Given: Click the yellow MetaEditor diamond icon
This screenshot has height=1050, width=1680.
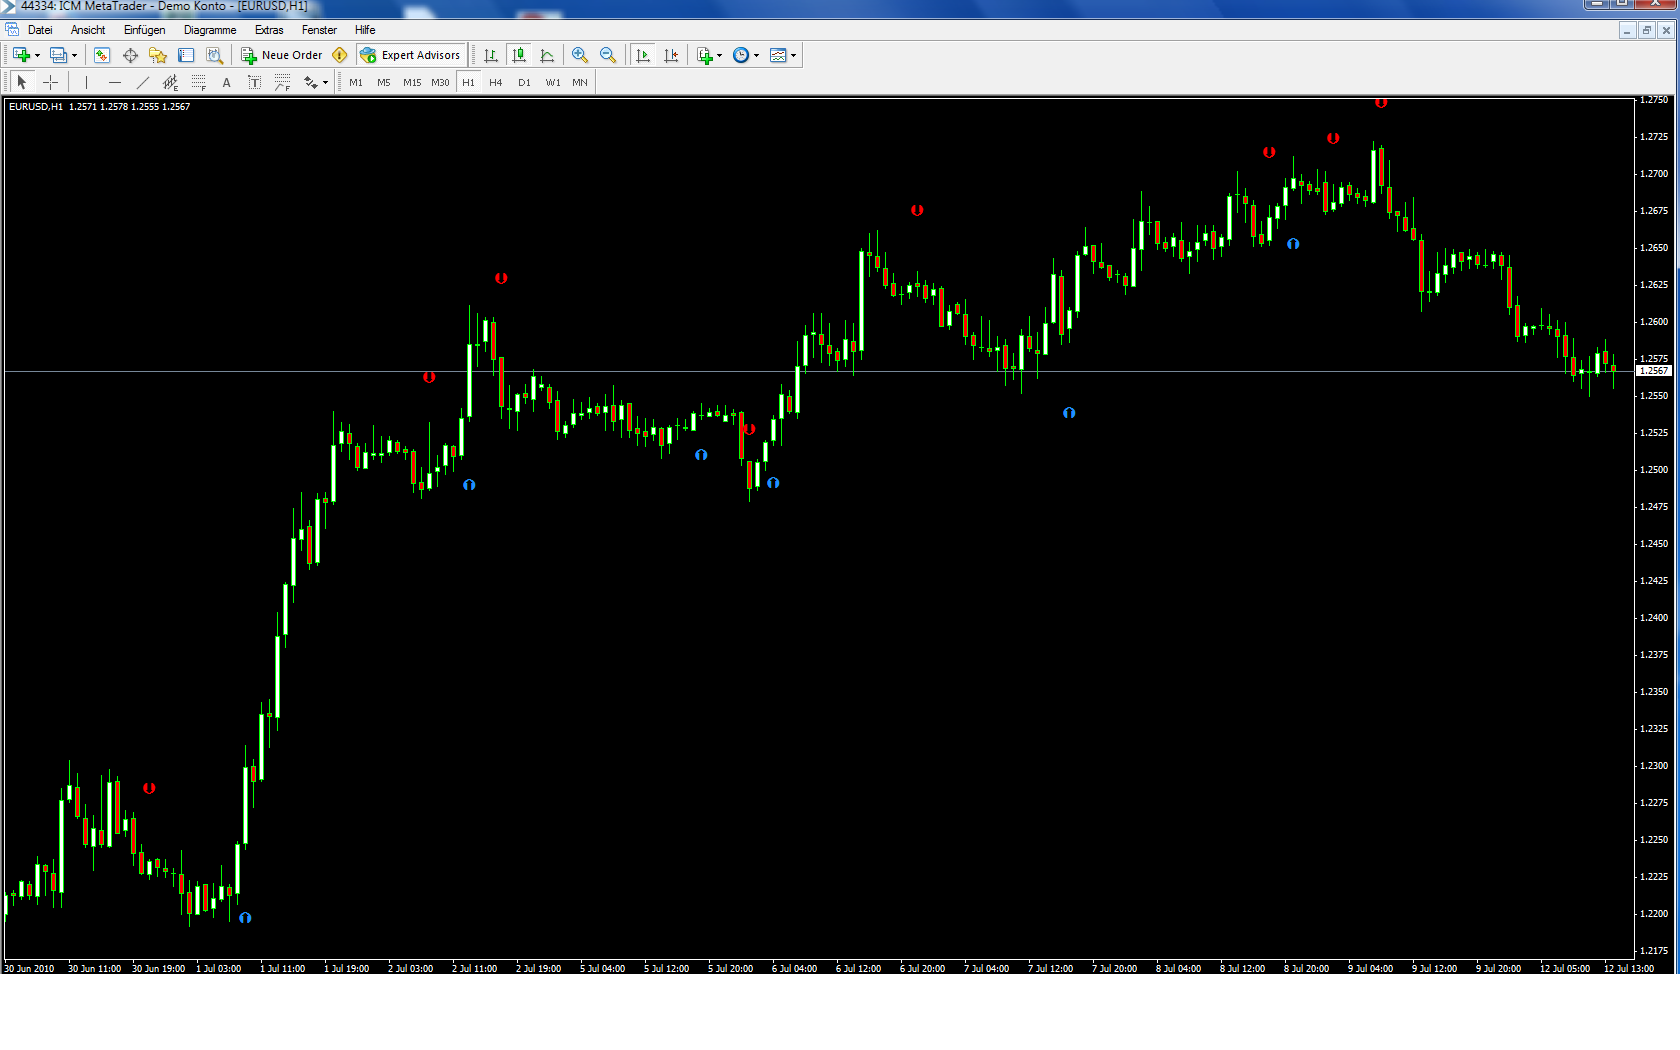Looking at the screenshot, I should [x=340, y=55].
